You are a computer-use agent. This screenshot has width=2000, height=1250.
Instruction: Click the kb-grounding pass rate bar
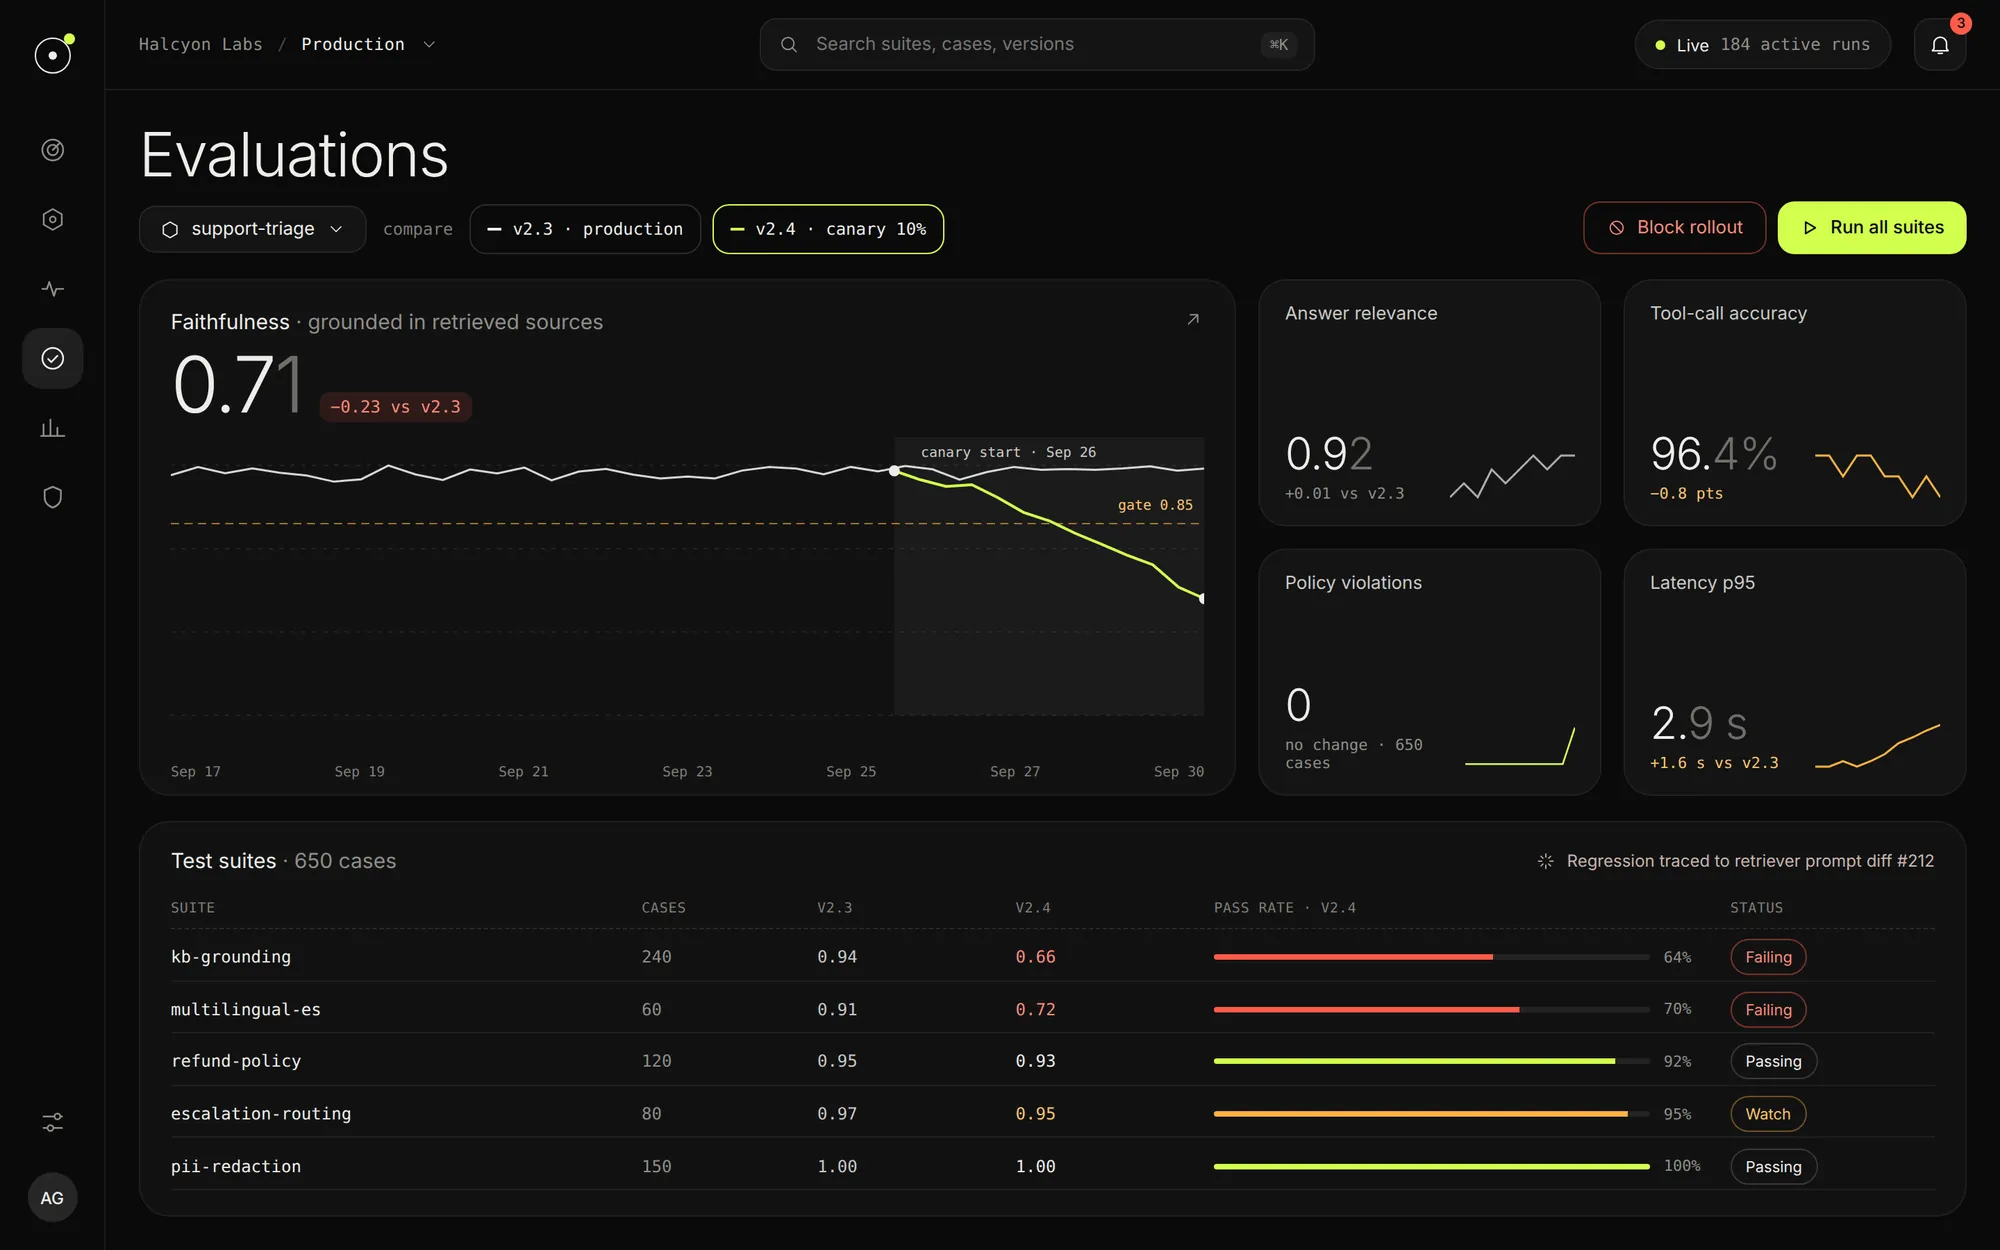pos(1432,957)
